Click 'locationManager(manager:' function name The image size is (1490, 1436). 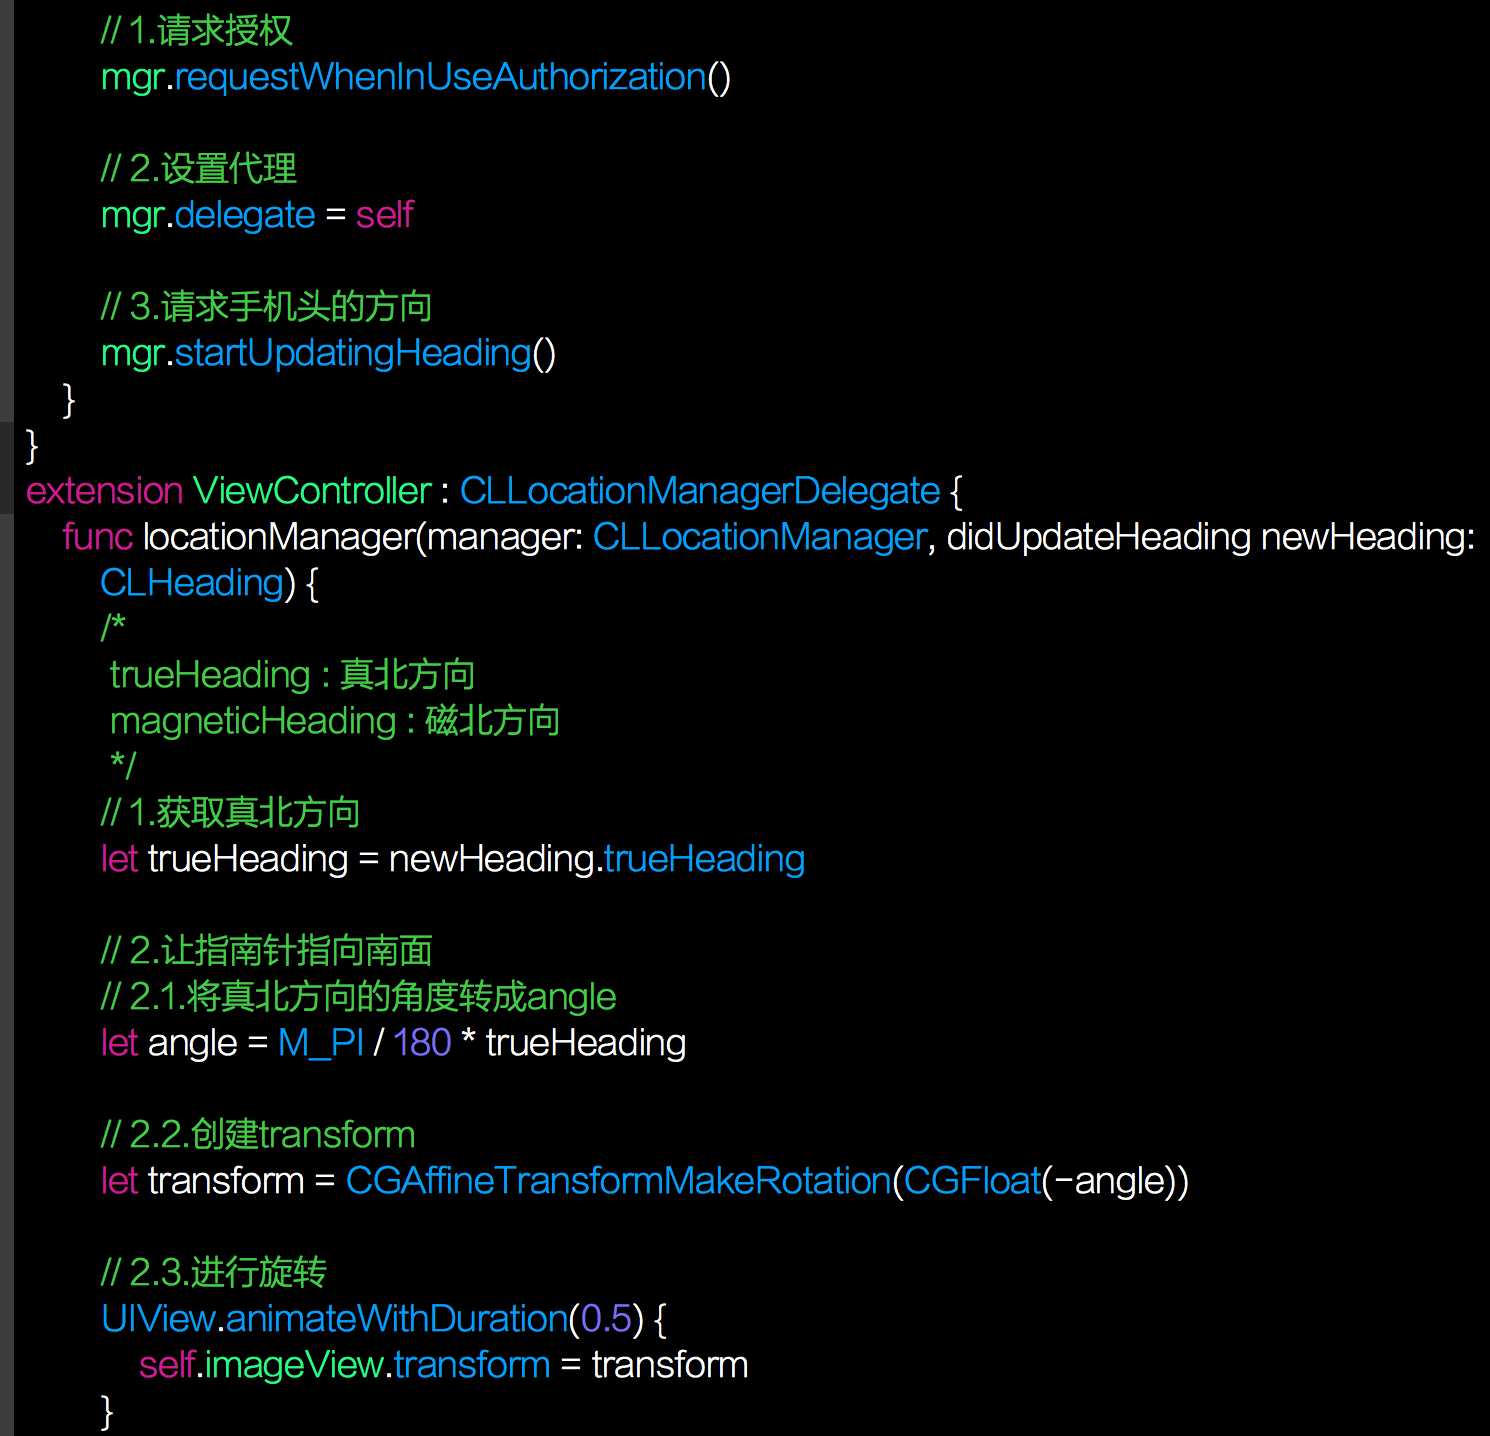click(x=364, y=537)
